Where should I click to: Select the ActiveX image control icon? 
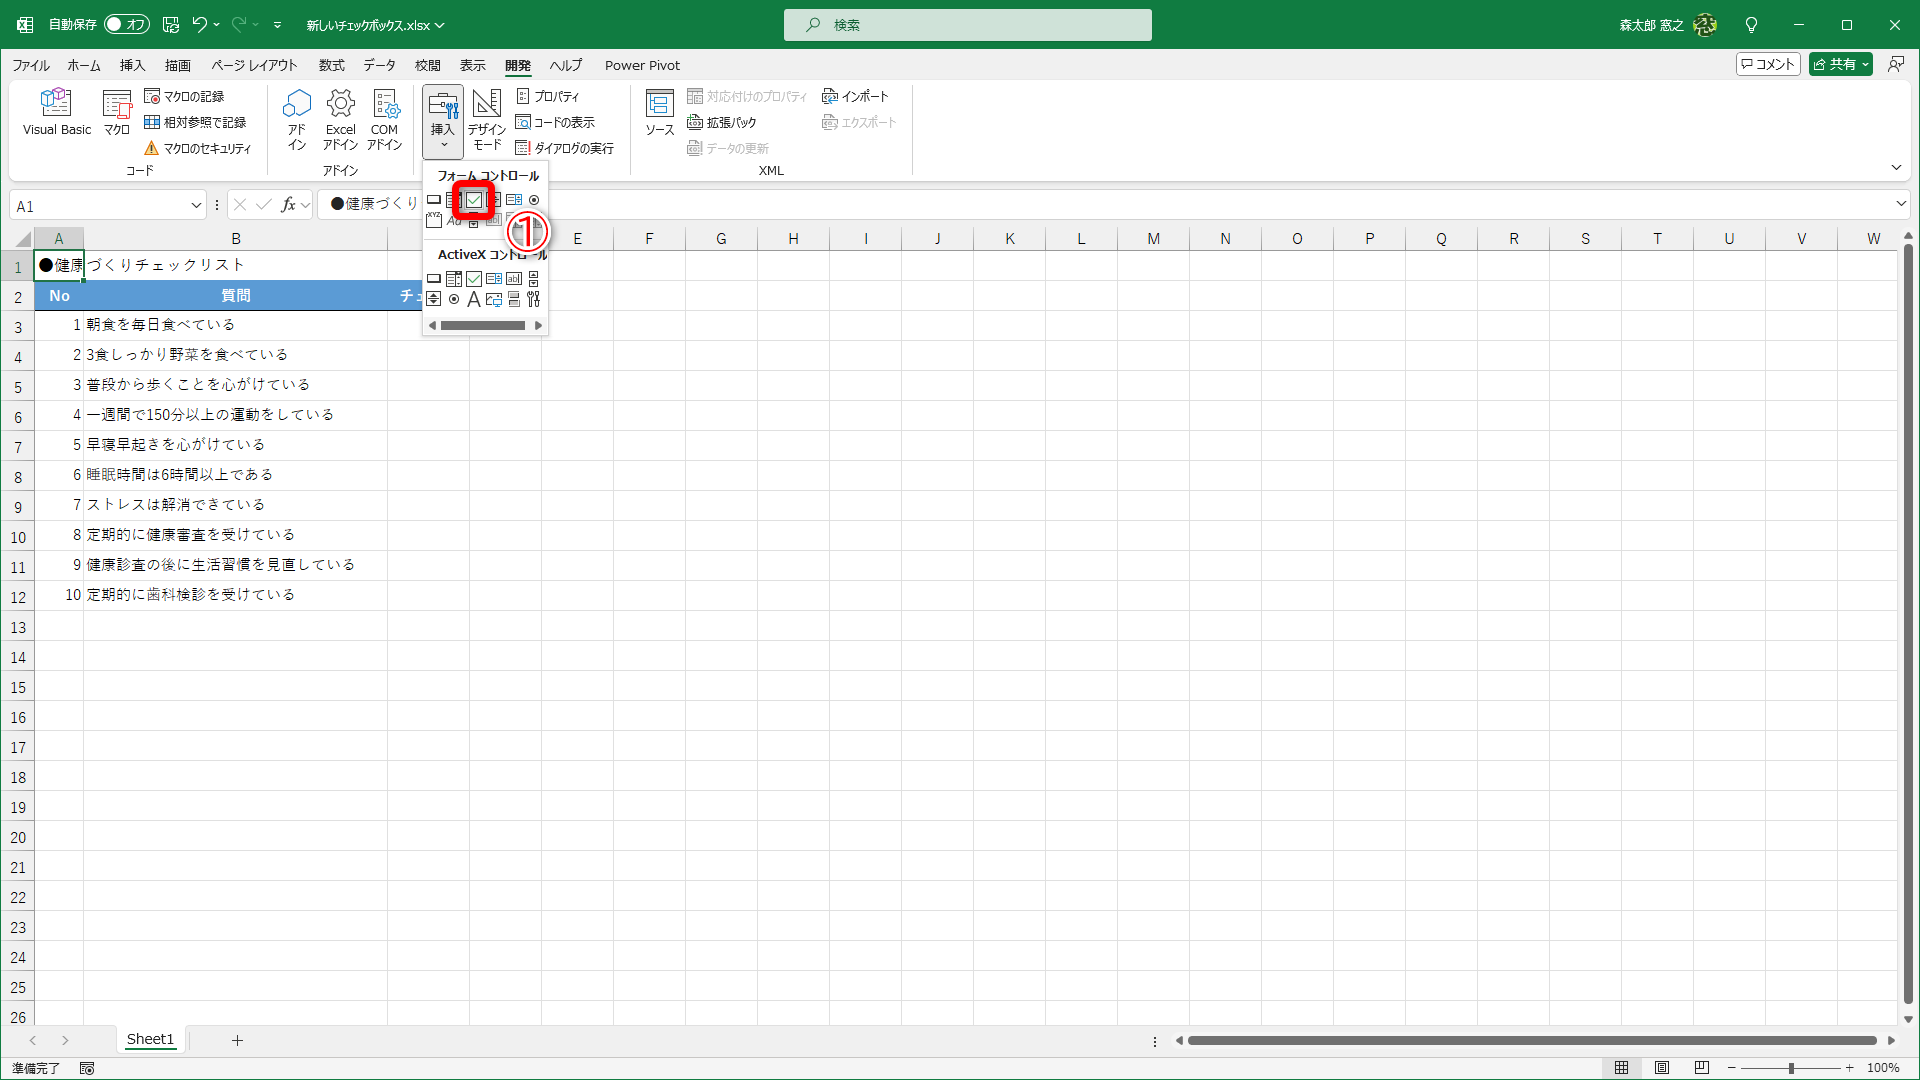tap(494, 299)
